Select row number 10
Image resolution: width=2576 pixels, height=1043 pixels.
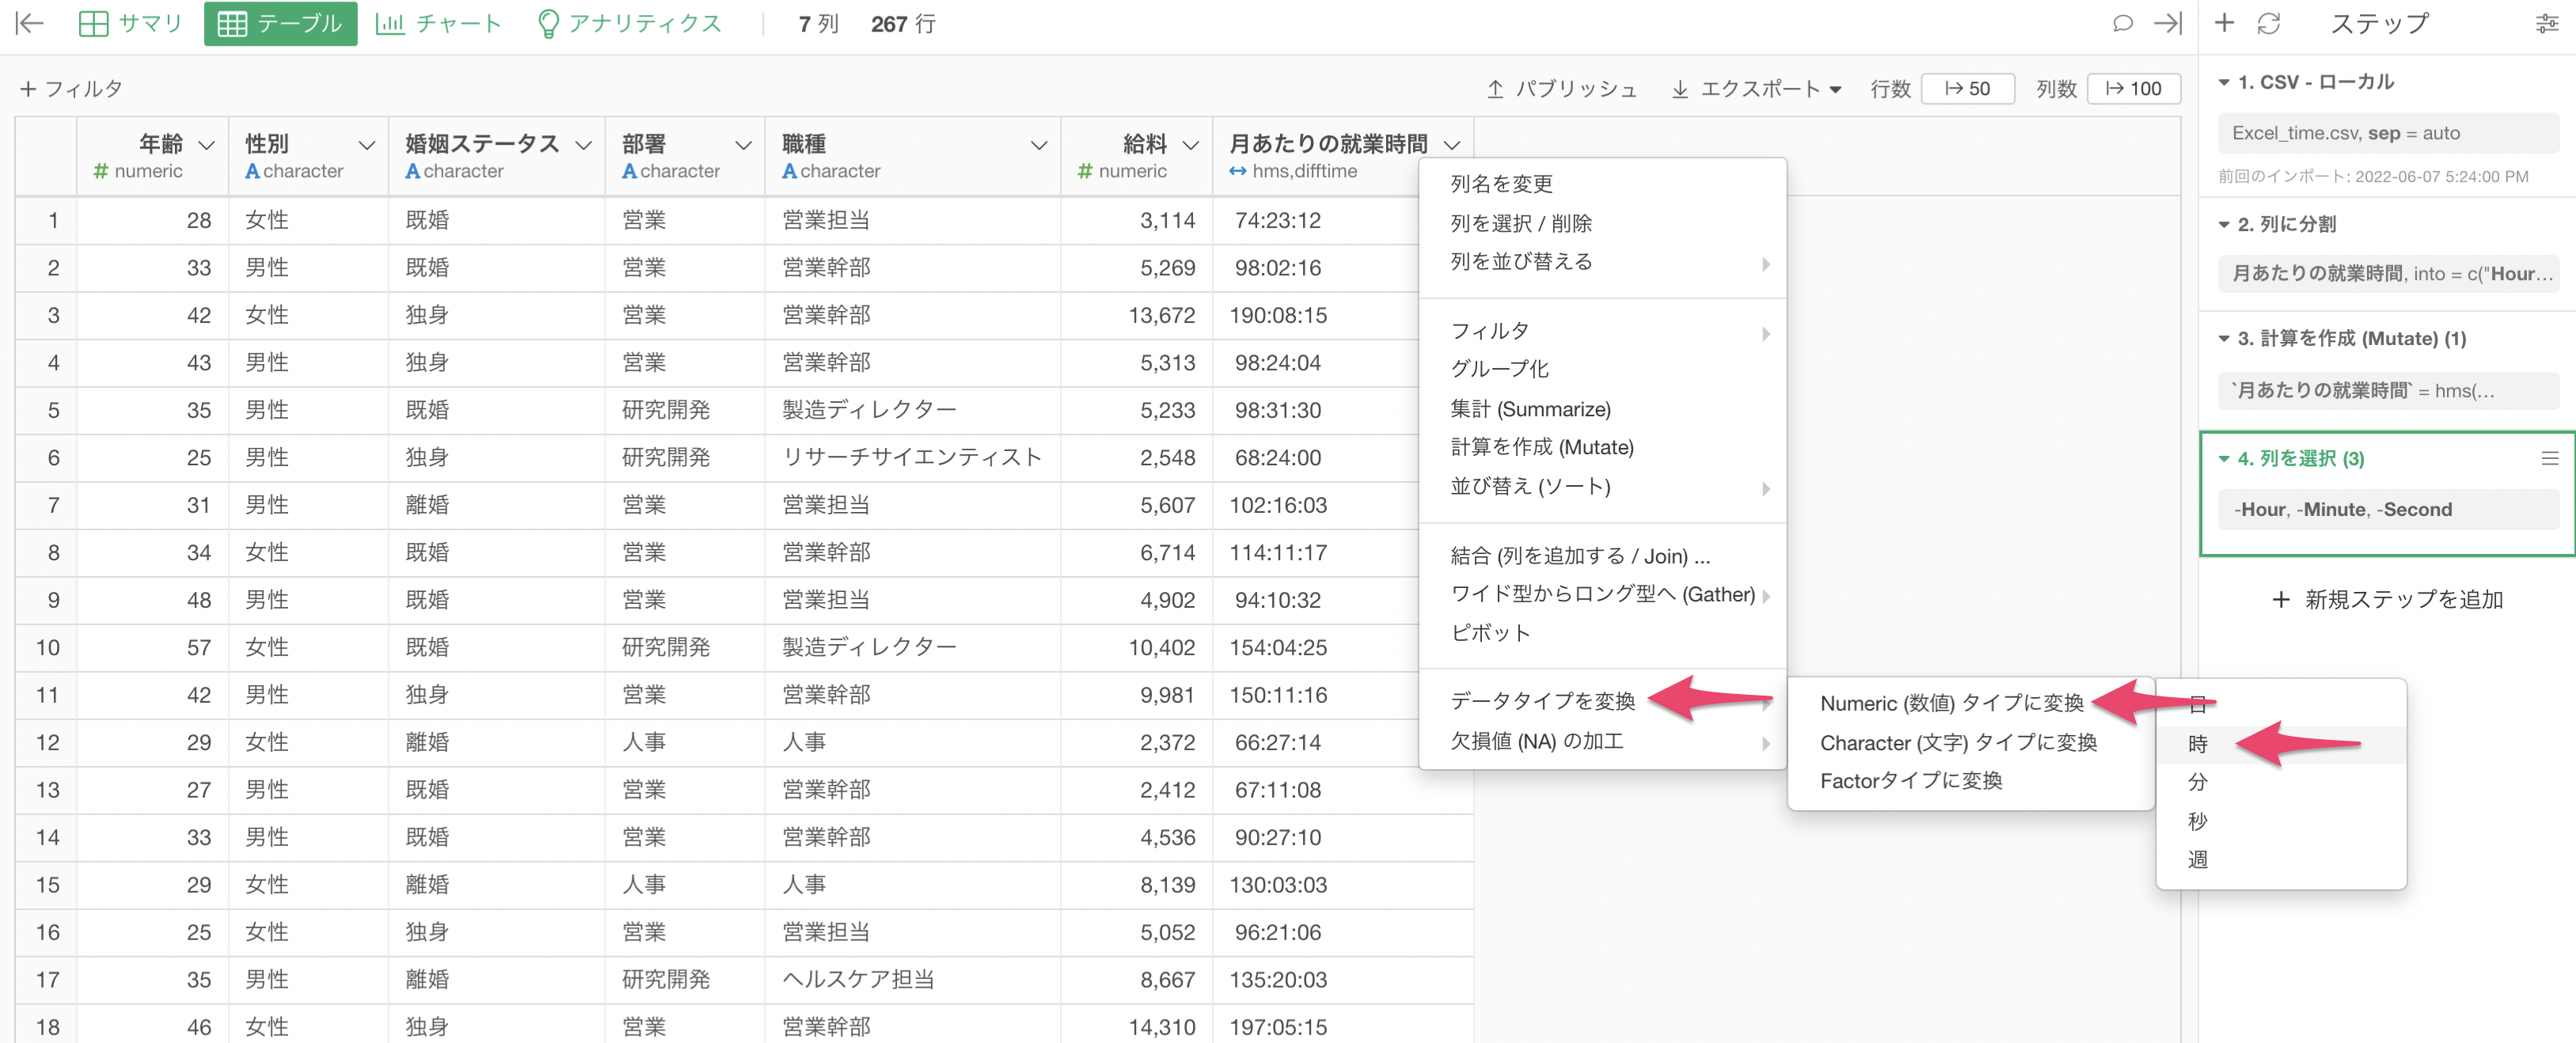(47, 648)
